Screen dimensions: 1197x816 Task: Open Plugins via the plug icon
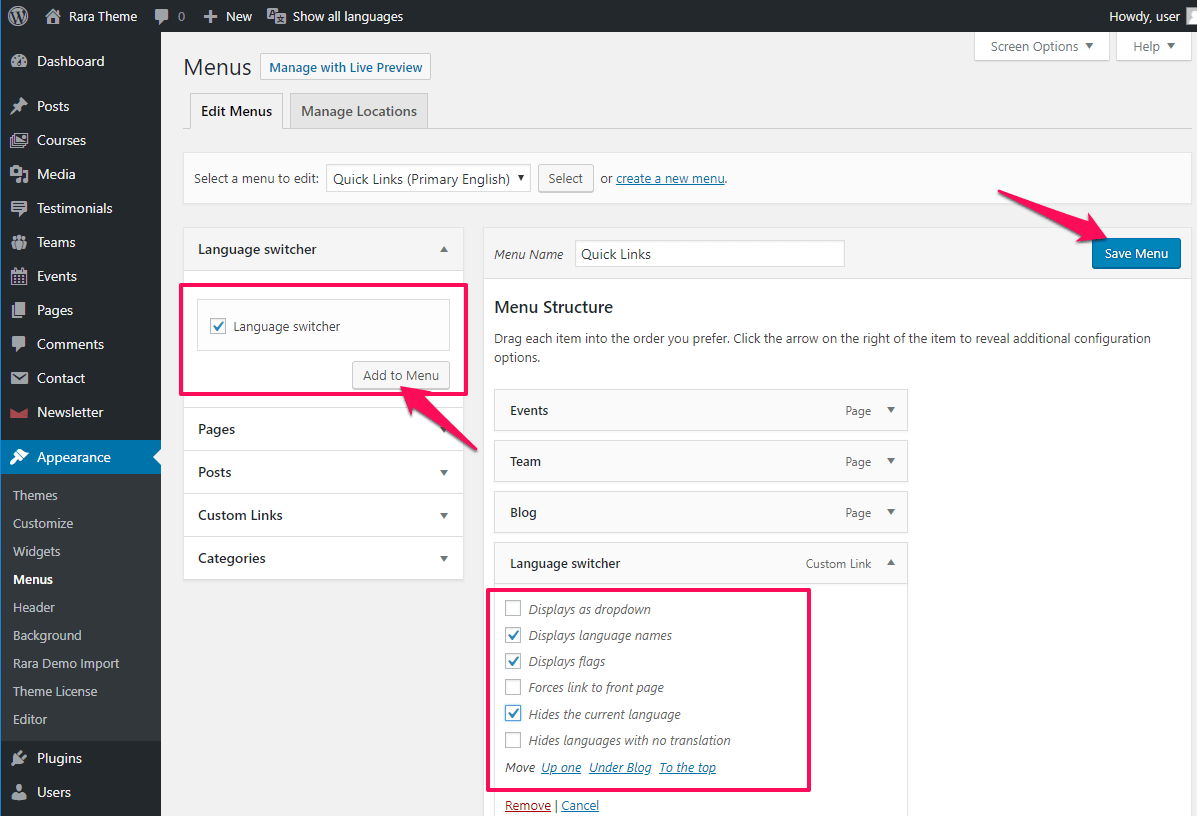click(x=19, y=758)
